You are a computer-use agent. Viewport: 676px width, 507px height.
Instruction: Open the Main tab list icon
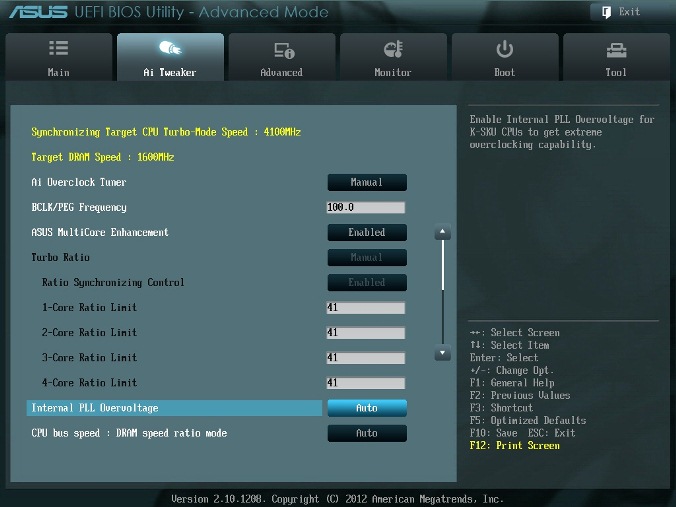59,48
